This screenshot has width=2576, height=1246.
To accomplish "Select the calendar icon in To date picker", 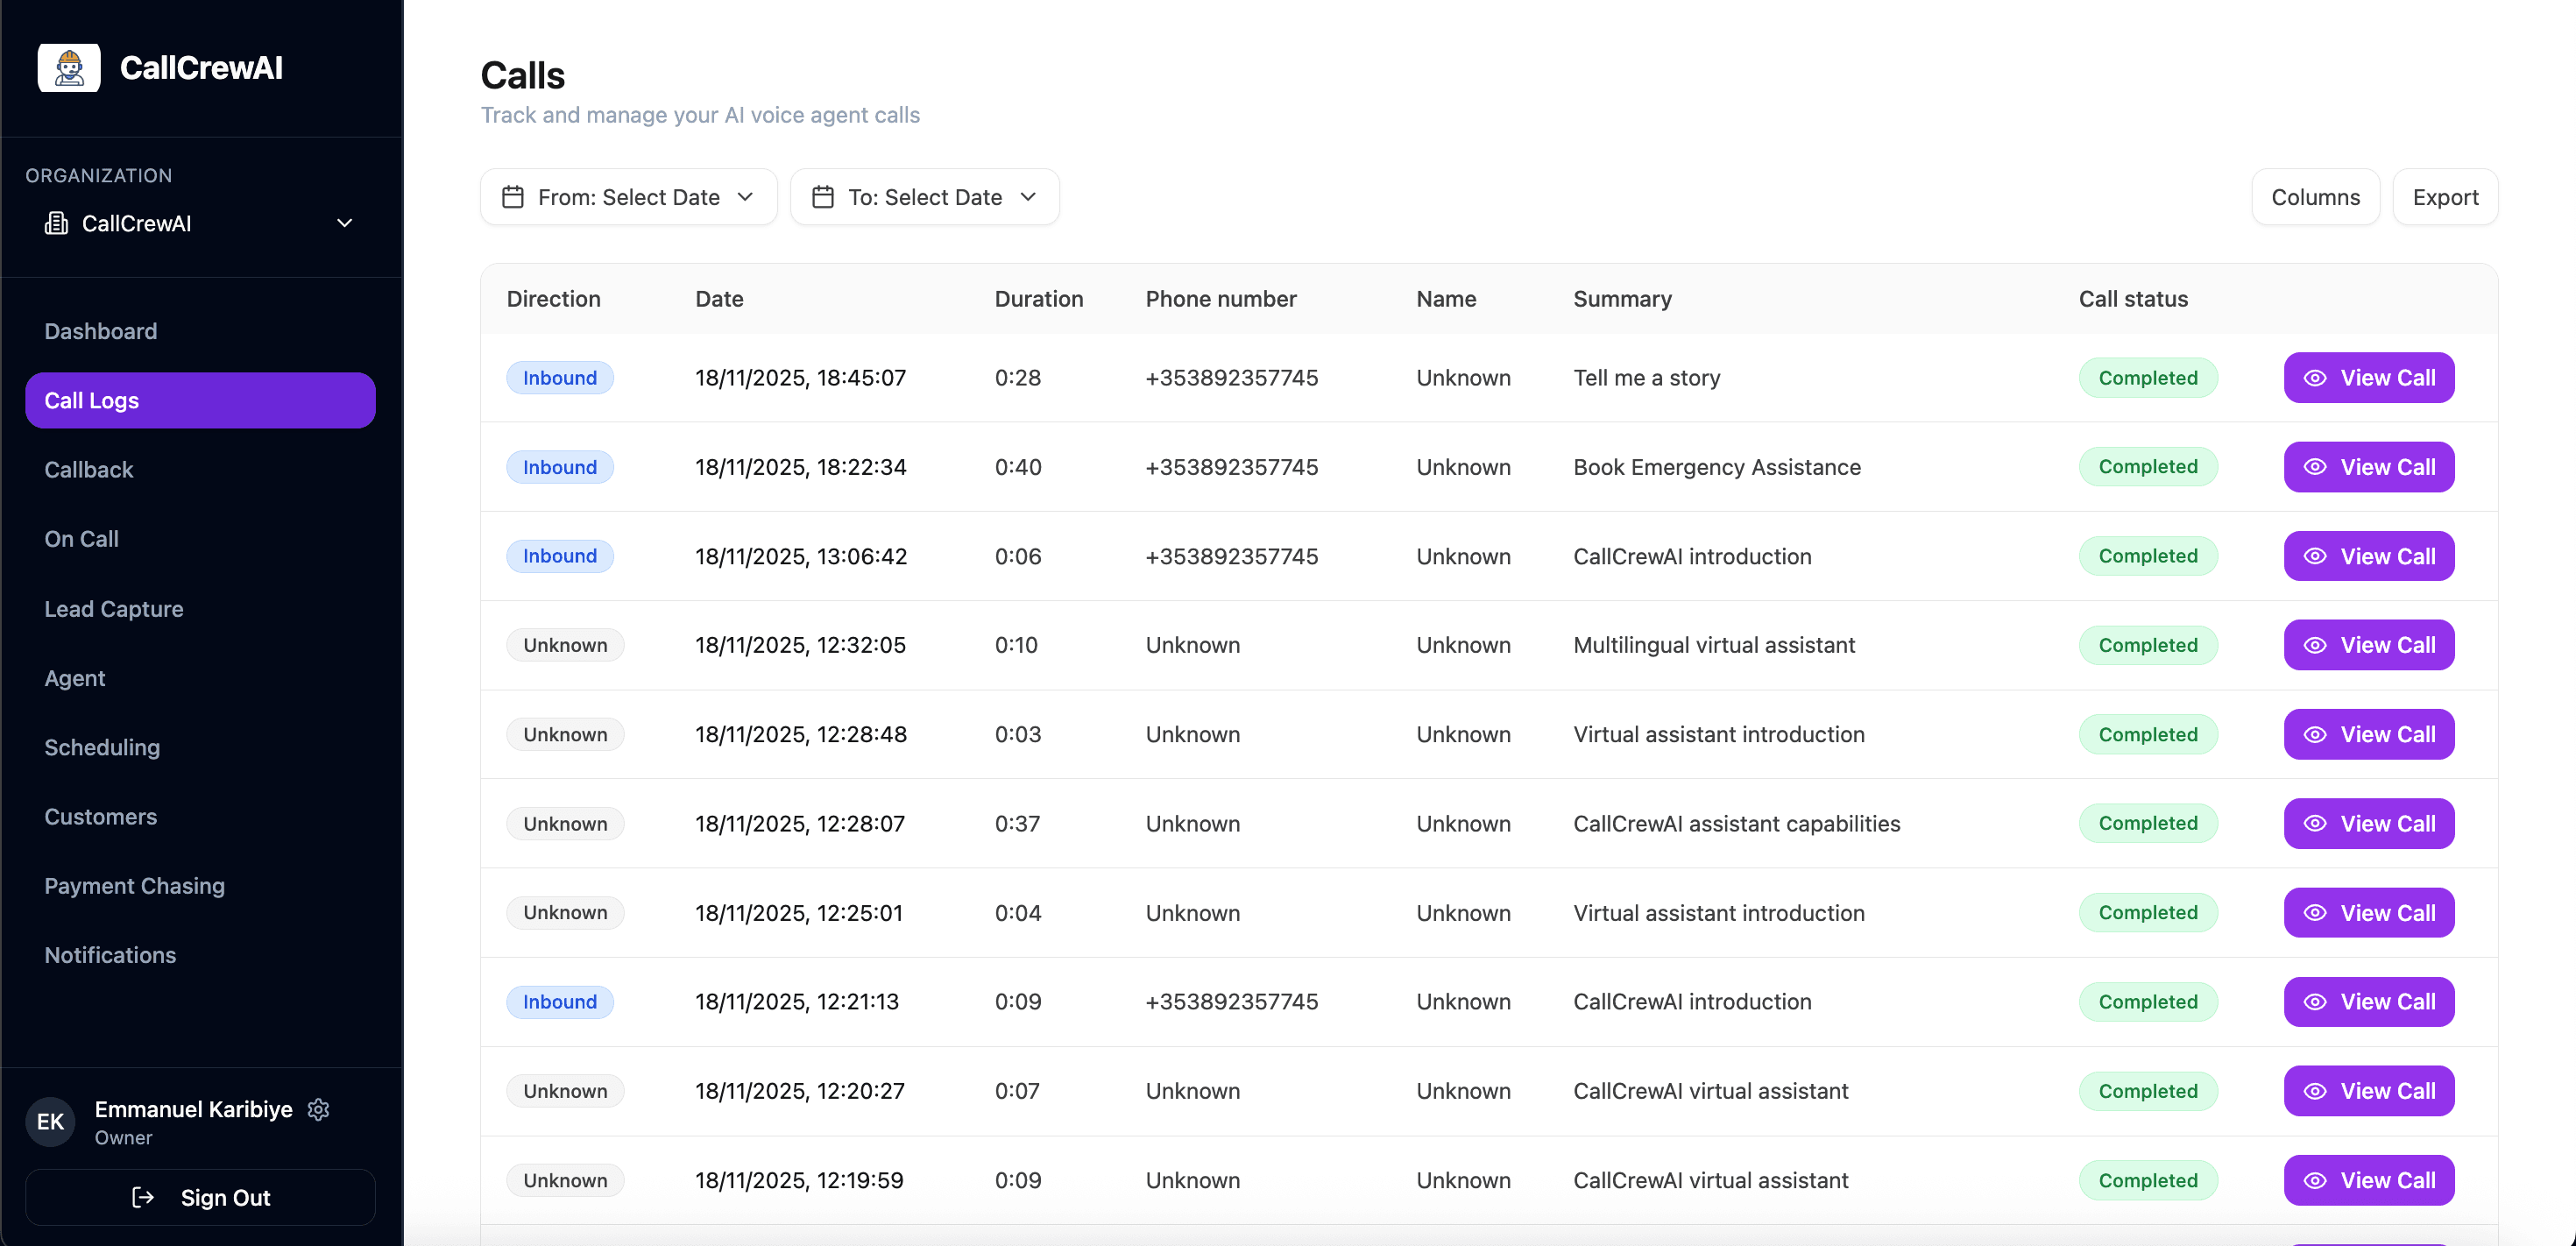I will [x=823, y=196].
